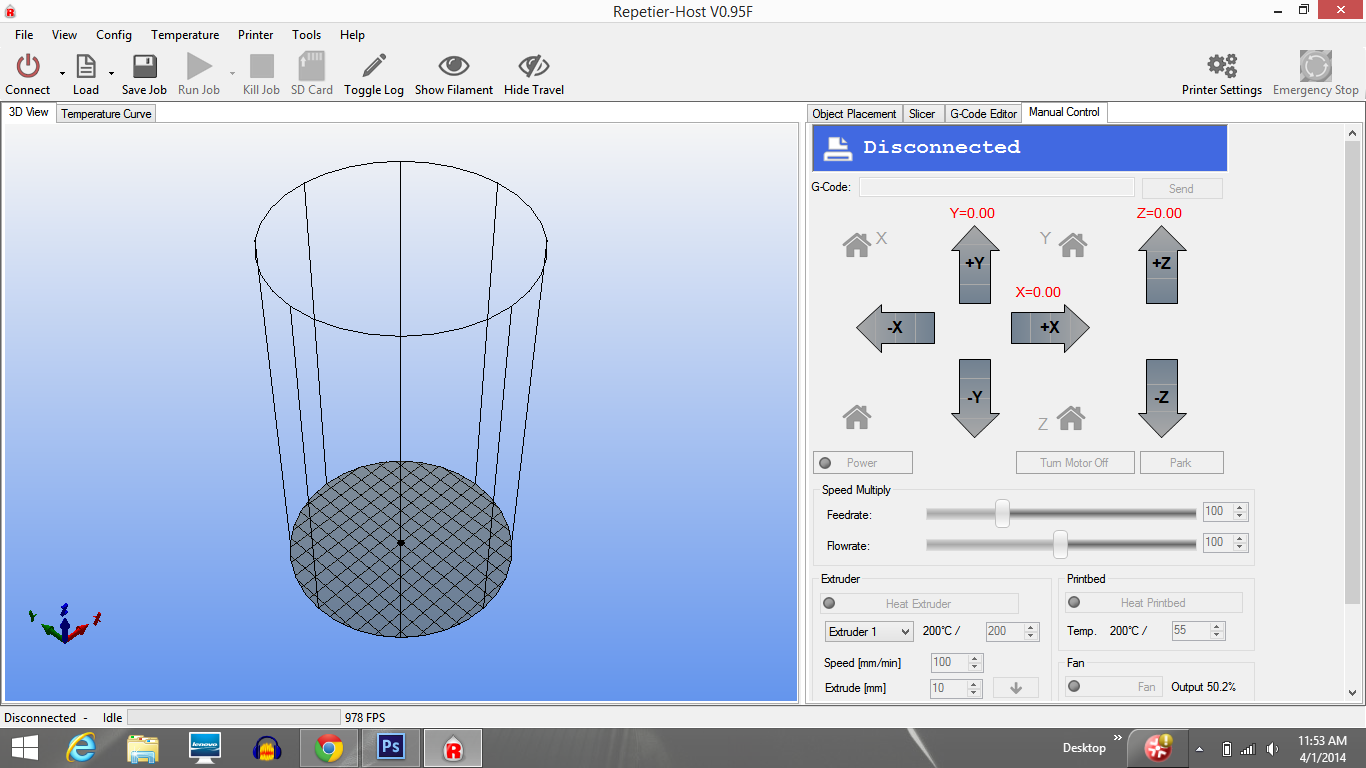Open the Connect dropdown arrow
This screenshot has width=1366, height=768.
coord(62,73)
